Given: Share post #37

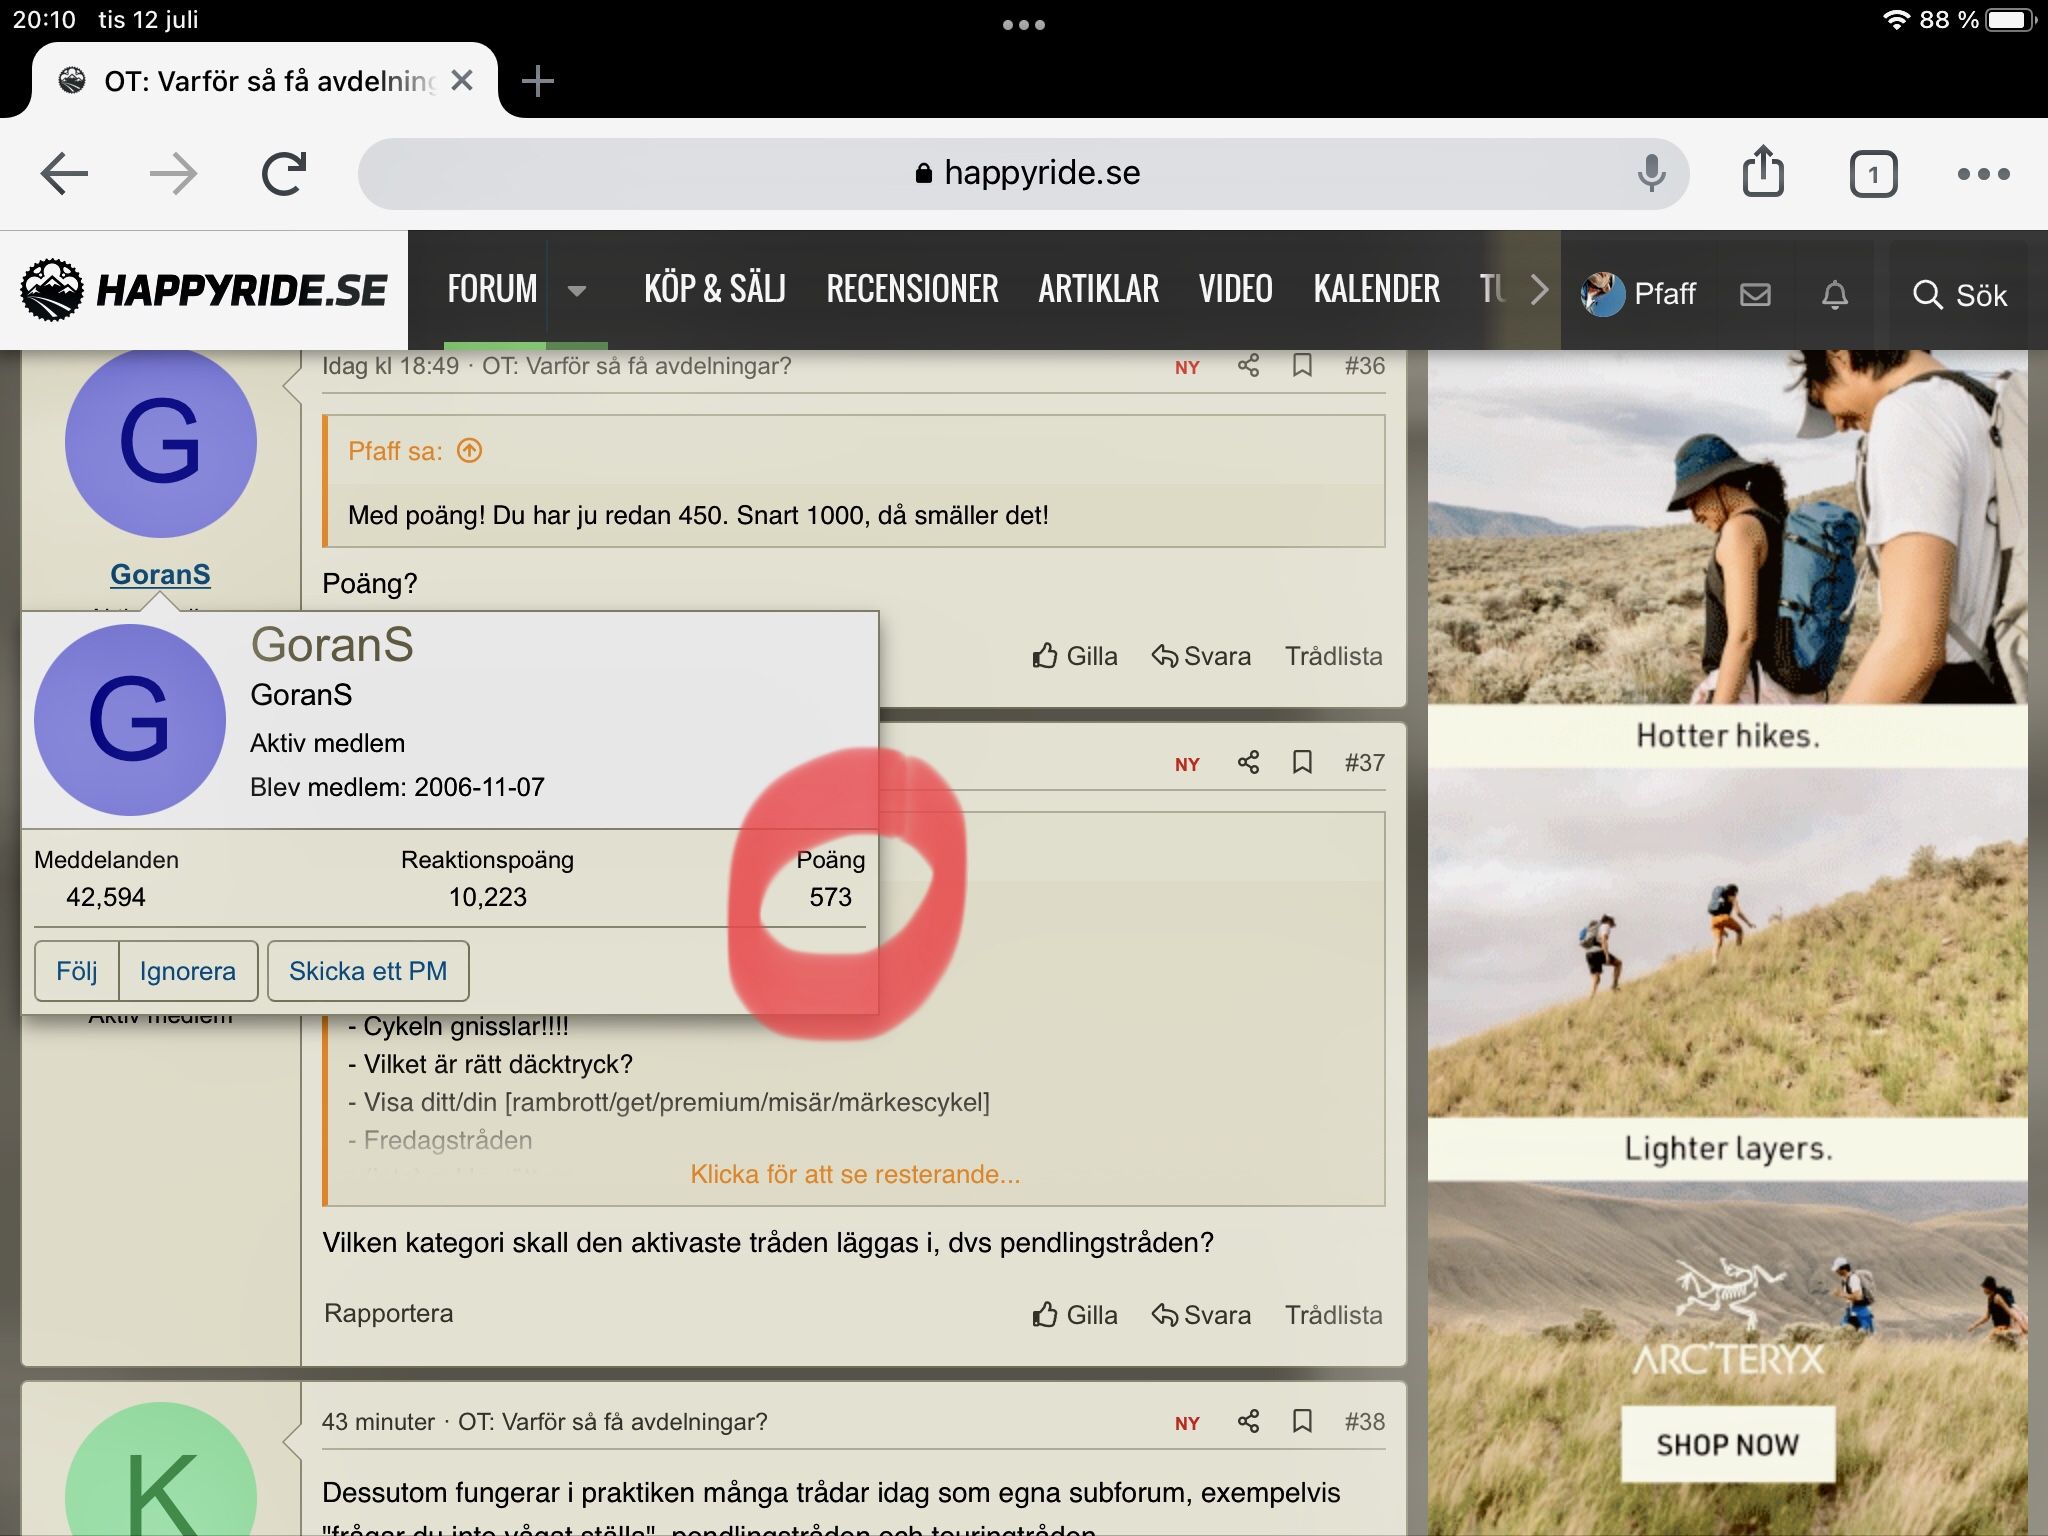Looking at the screenshot, I should (x=1248, y=763).
